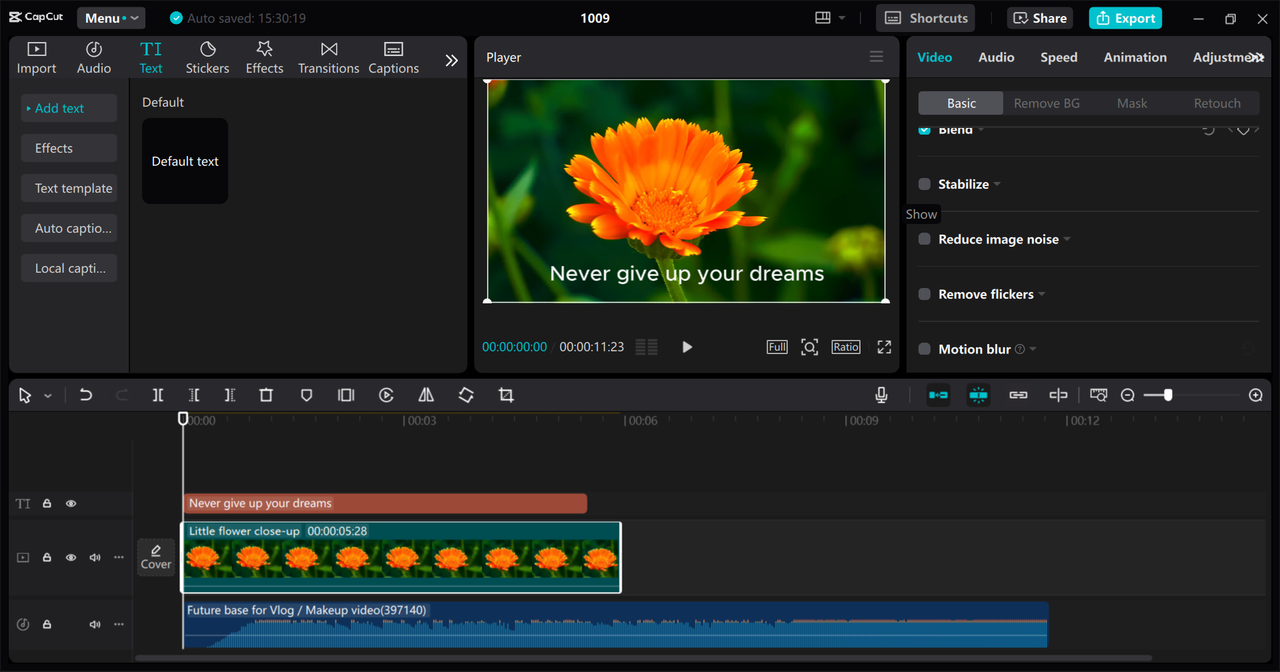Select the Retouch sub-tab
1280x672 pixels.
tap(1217, 103)
